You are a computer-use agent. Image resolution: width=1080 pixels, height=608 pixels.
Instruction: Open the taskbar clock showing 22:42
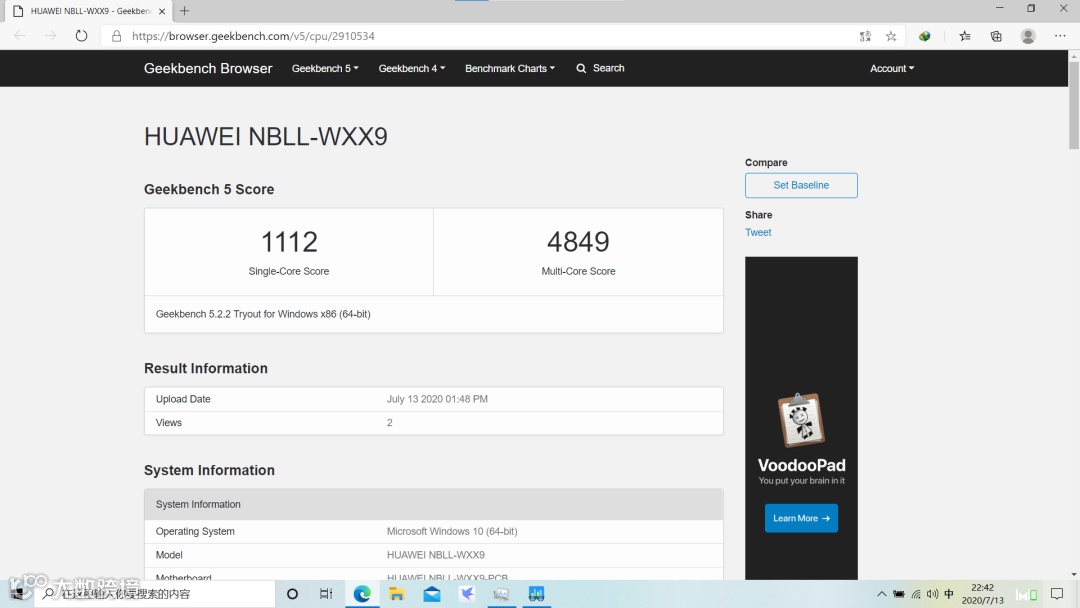pos(983,594)
